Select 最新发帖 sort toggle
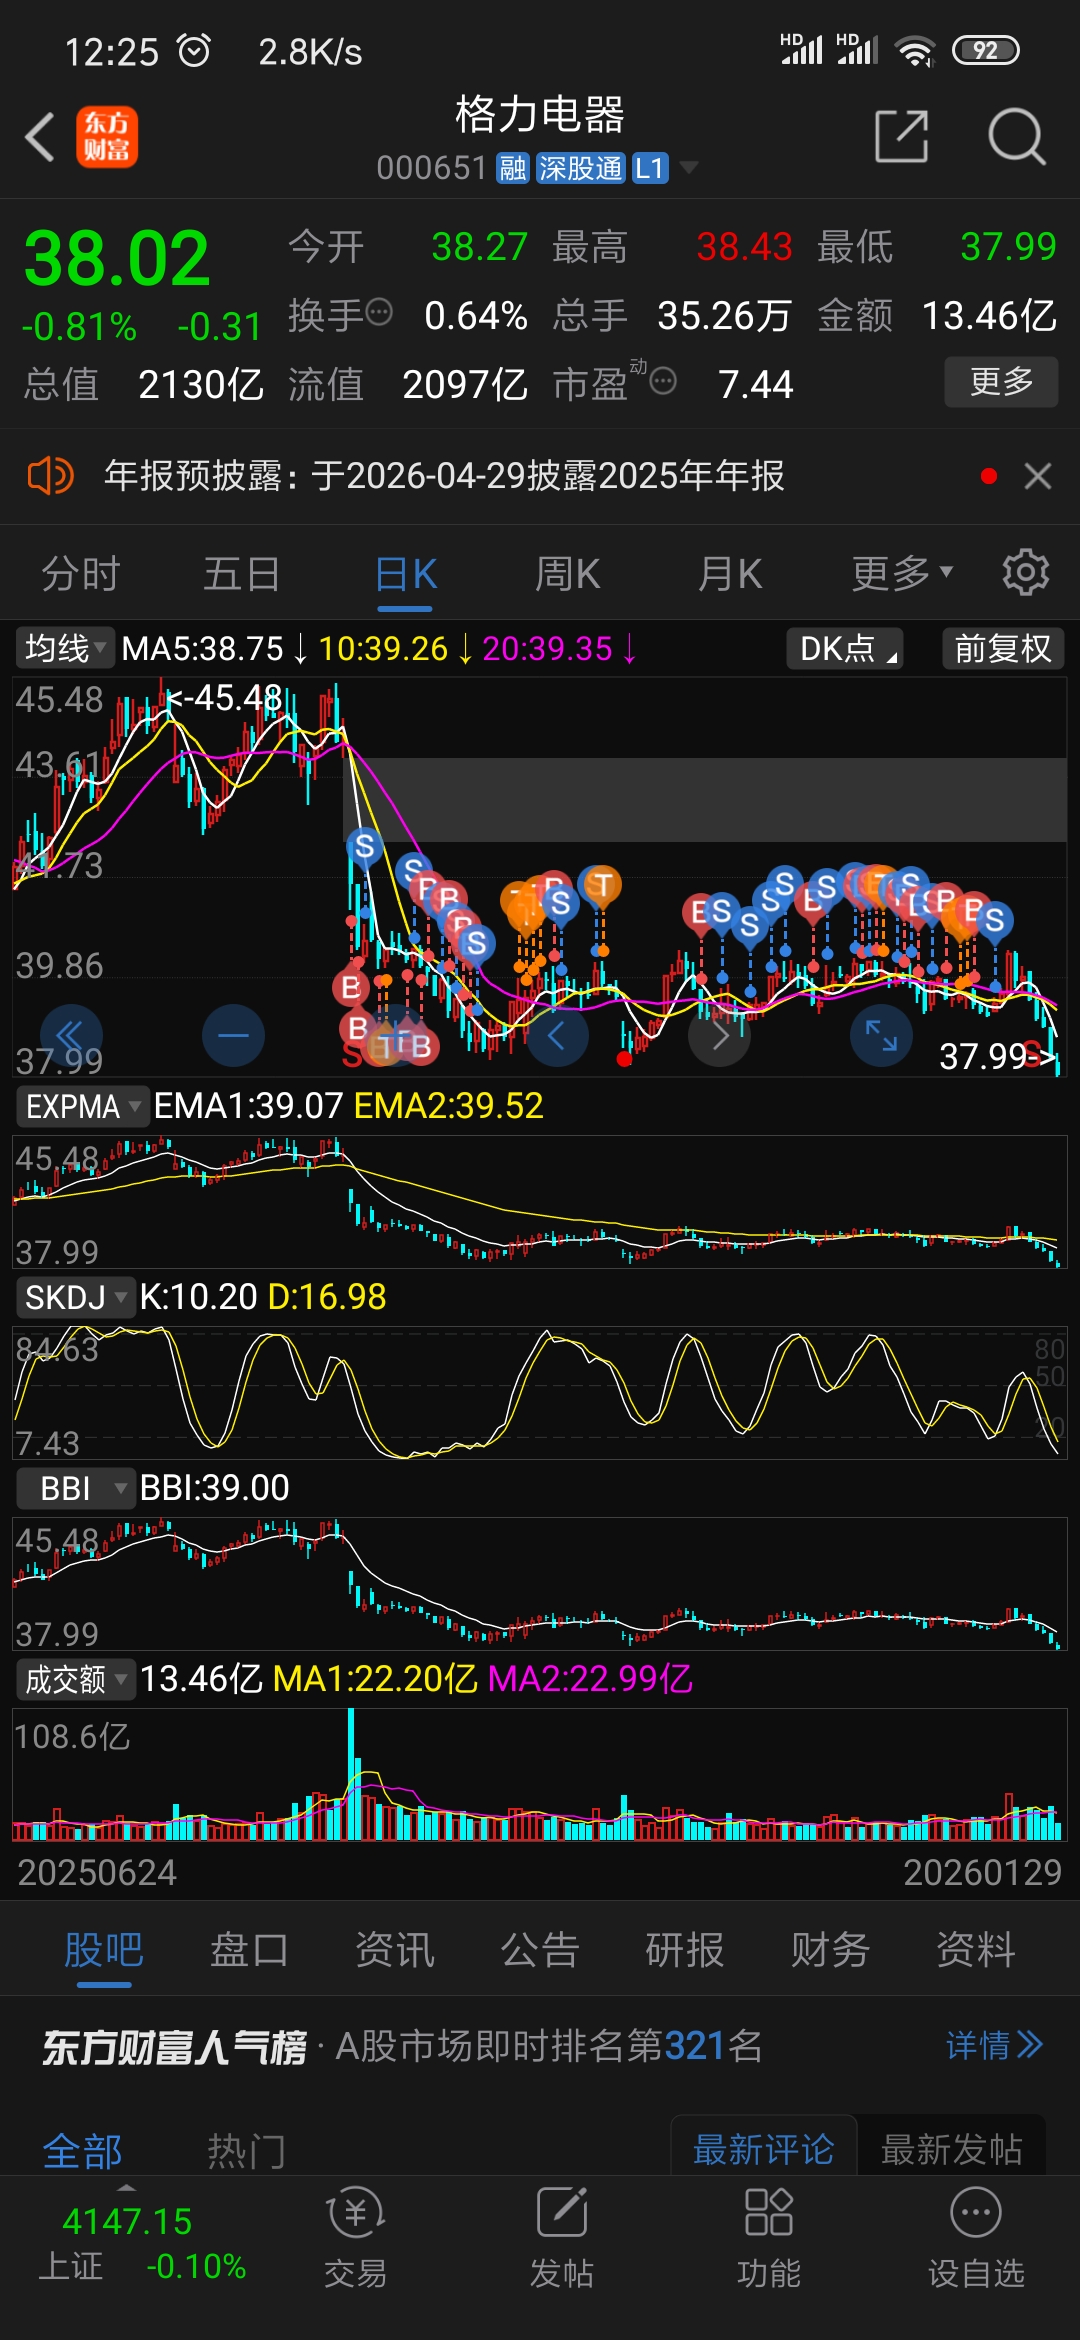This screenshot has height=2340, width=1080. click(x=951, y=2148)
